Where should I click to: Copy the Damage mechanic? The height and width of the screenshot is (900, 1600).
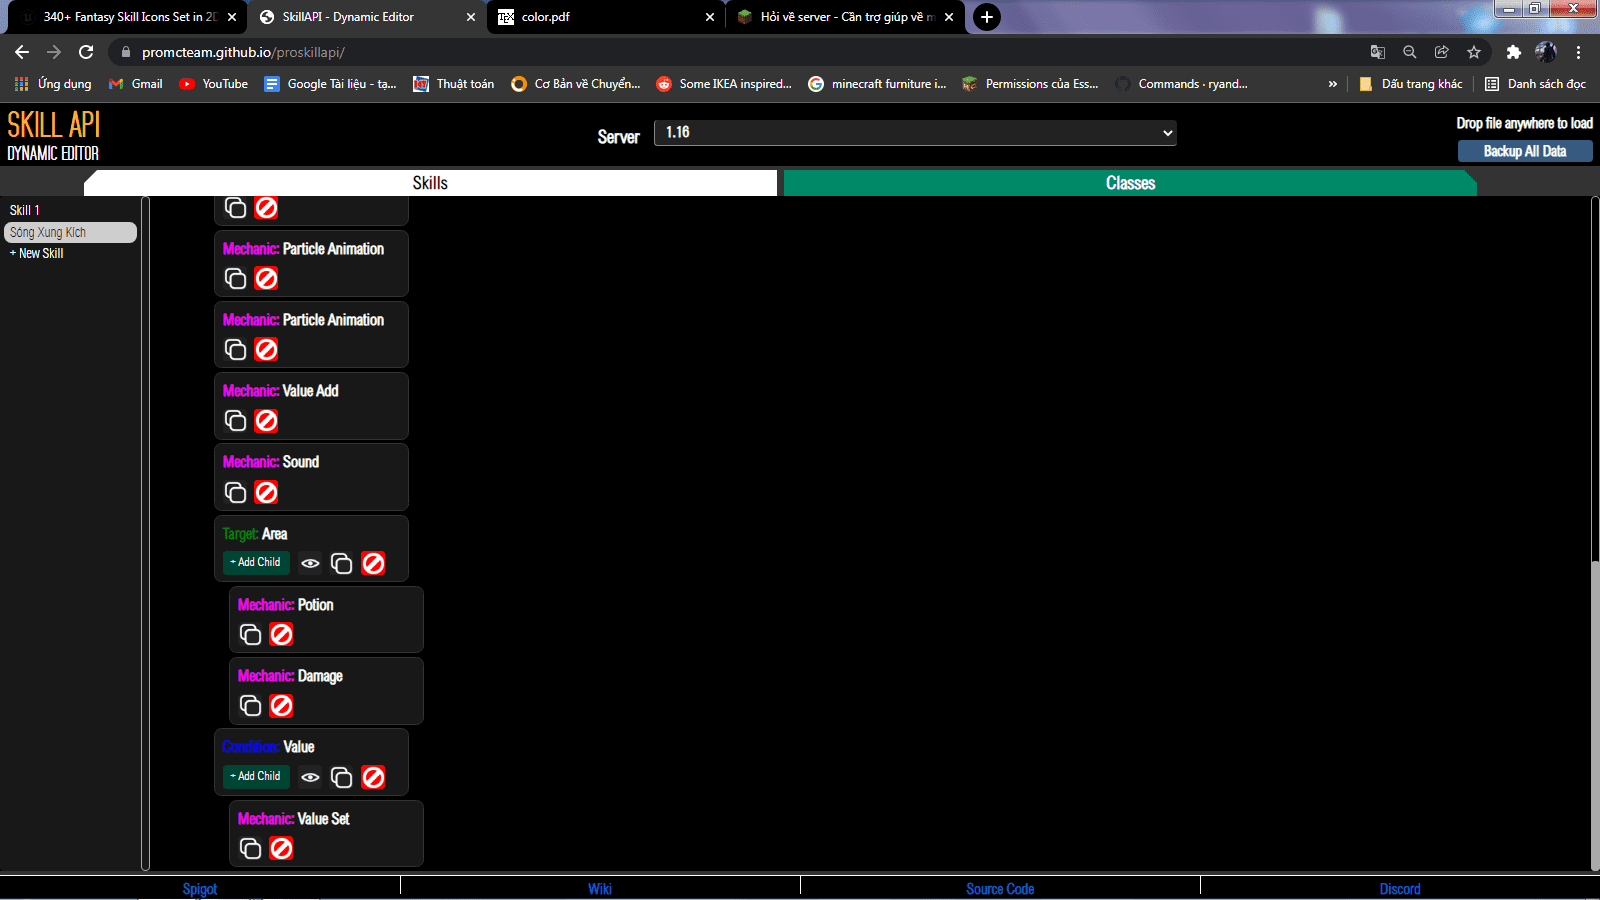pyautogui.click(x=251, y=706)
